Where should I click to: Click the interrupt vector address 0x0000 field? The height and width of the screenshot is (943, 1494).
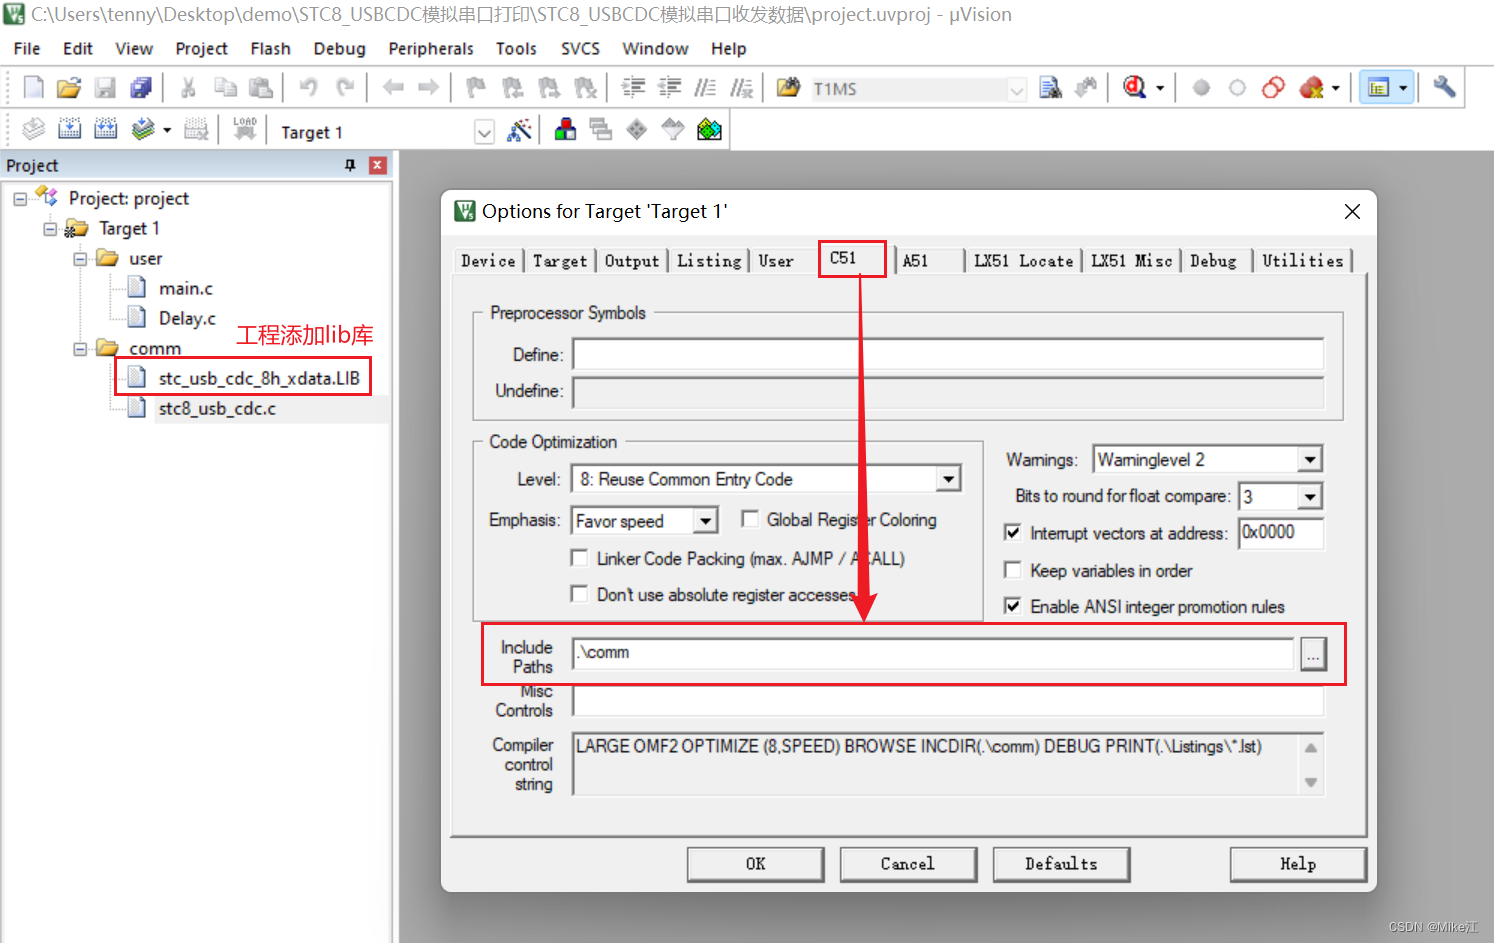(x=1281, y=533)
